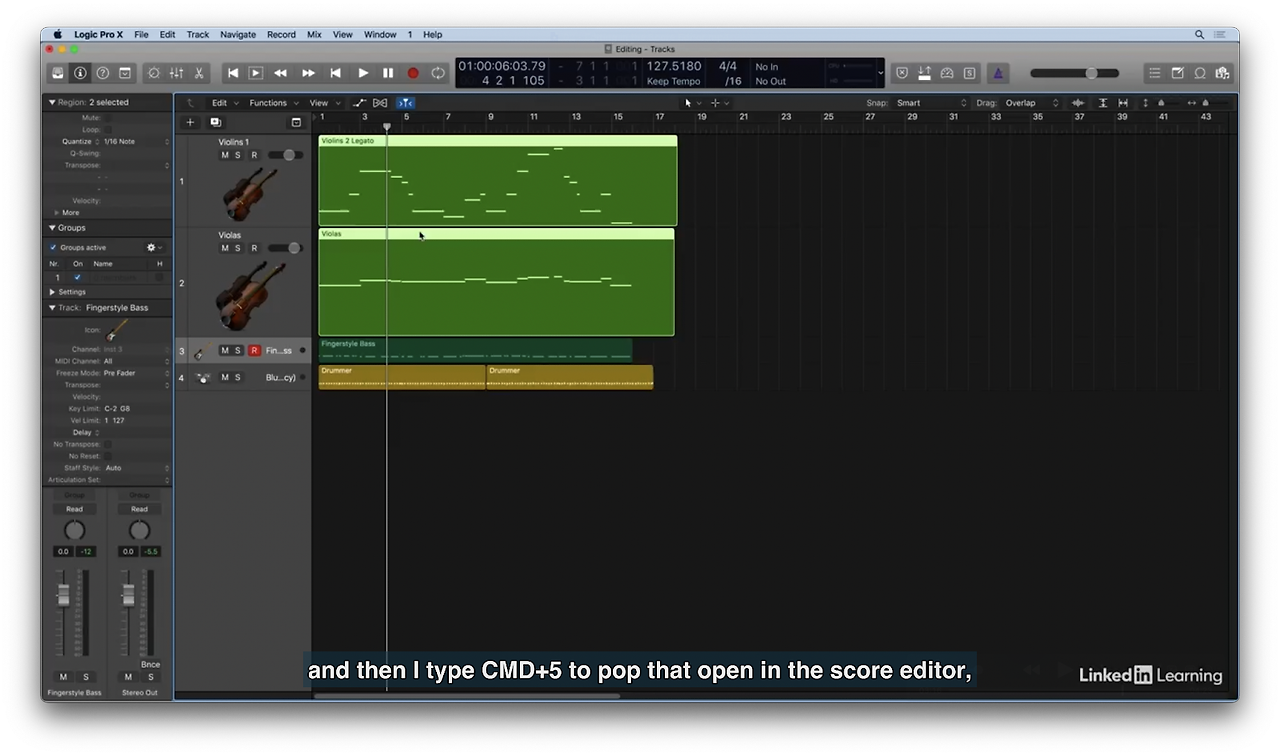Adjust the master volume slider
1280x756 pixels.
click(x=1074, y=73)
